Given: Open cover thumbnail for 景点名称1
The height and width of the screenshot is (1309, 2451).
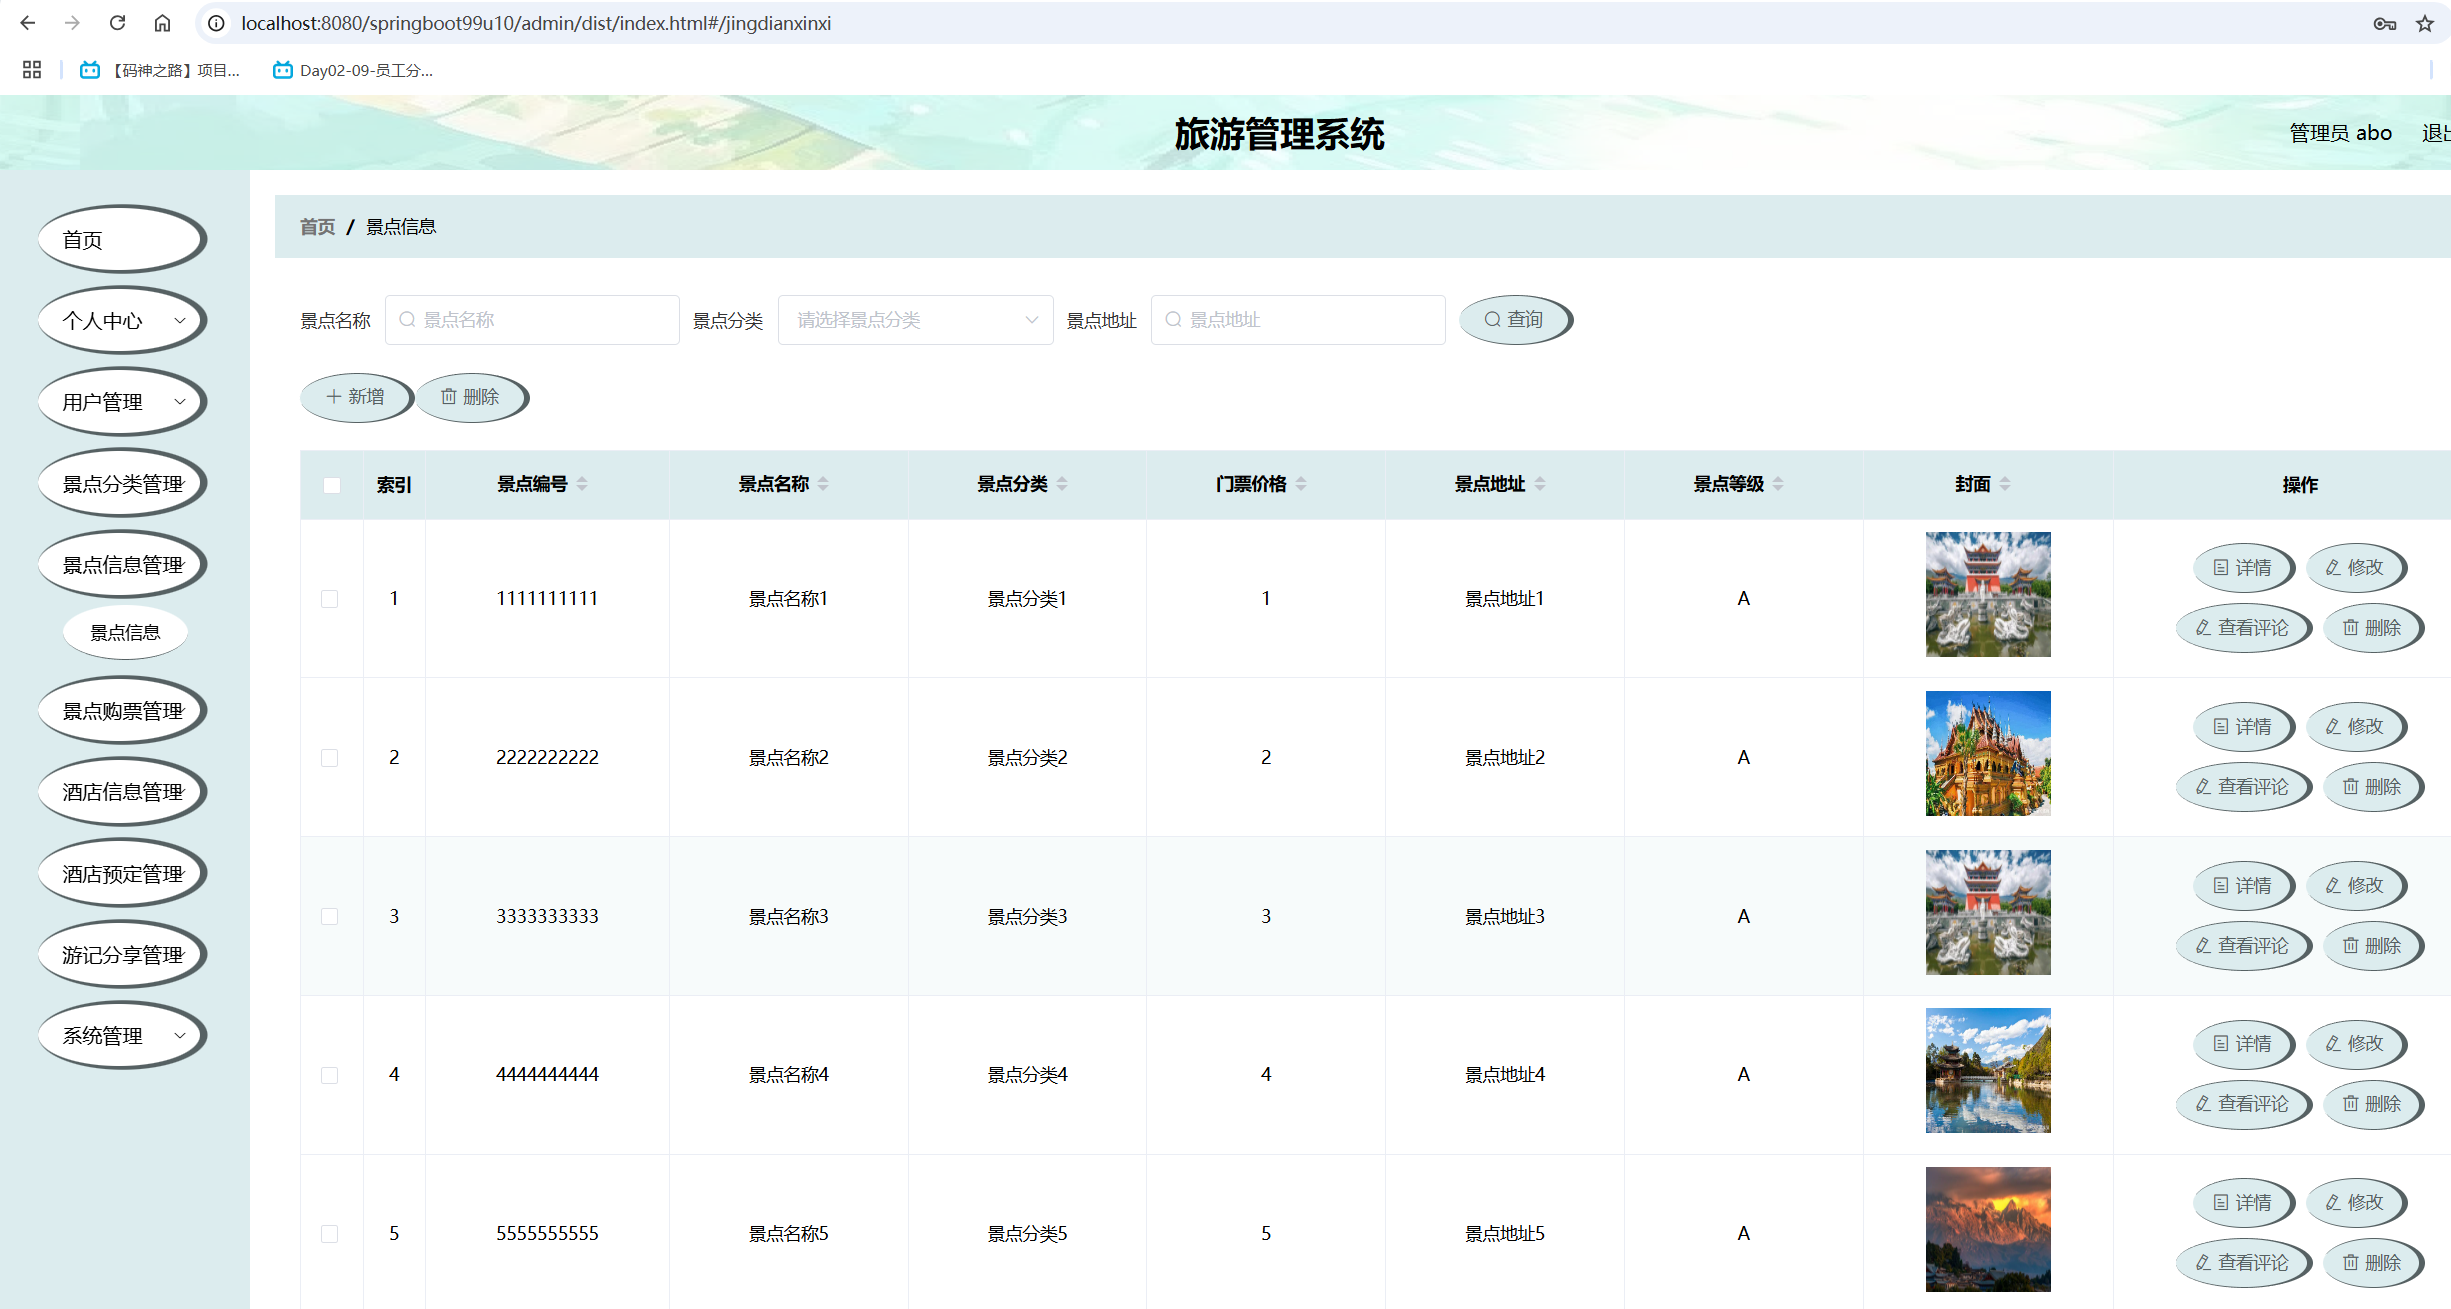Looking at the screenshot, I should point(1988,594).
